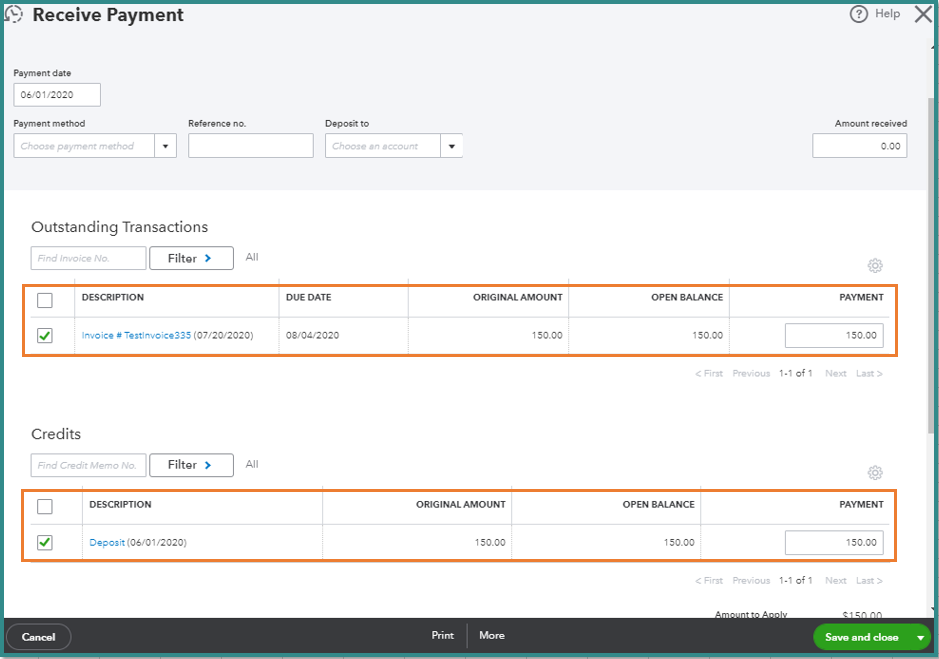
Task: Edit the invoice payment amount 150.00 field
Action: tap(834, 335)
